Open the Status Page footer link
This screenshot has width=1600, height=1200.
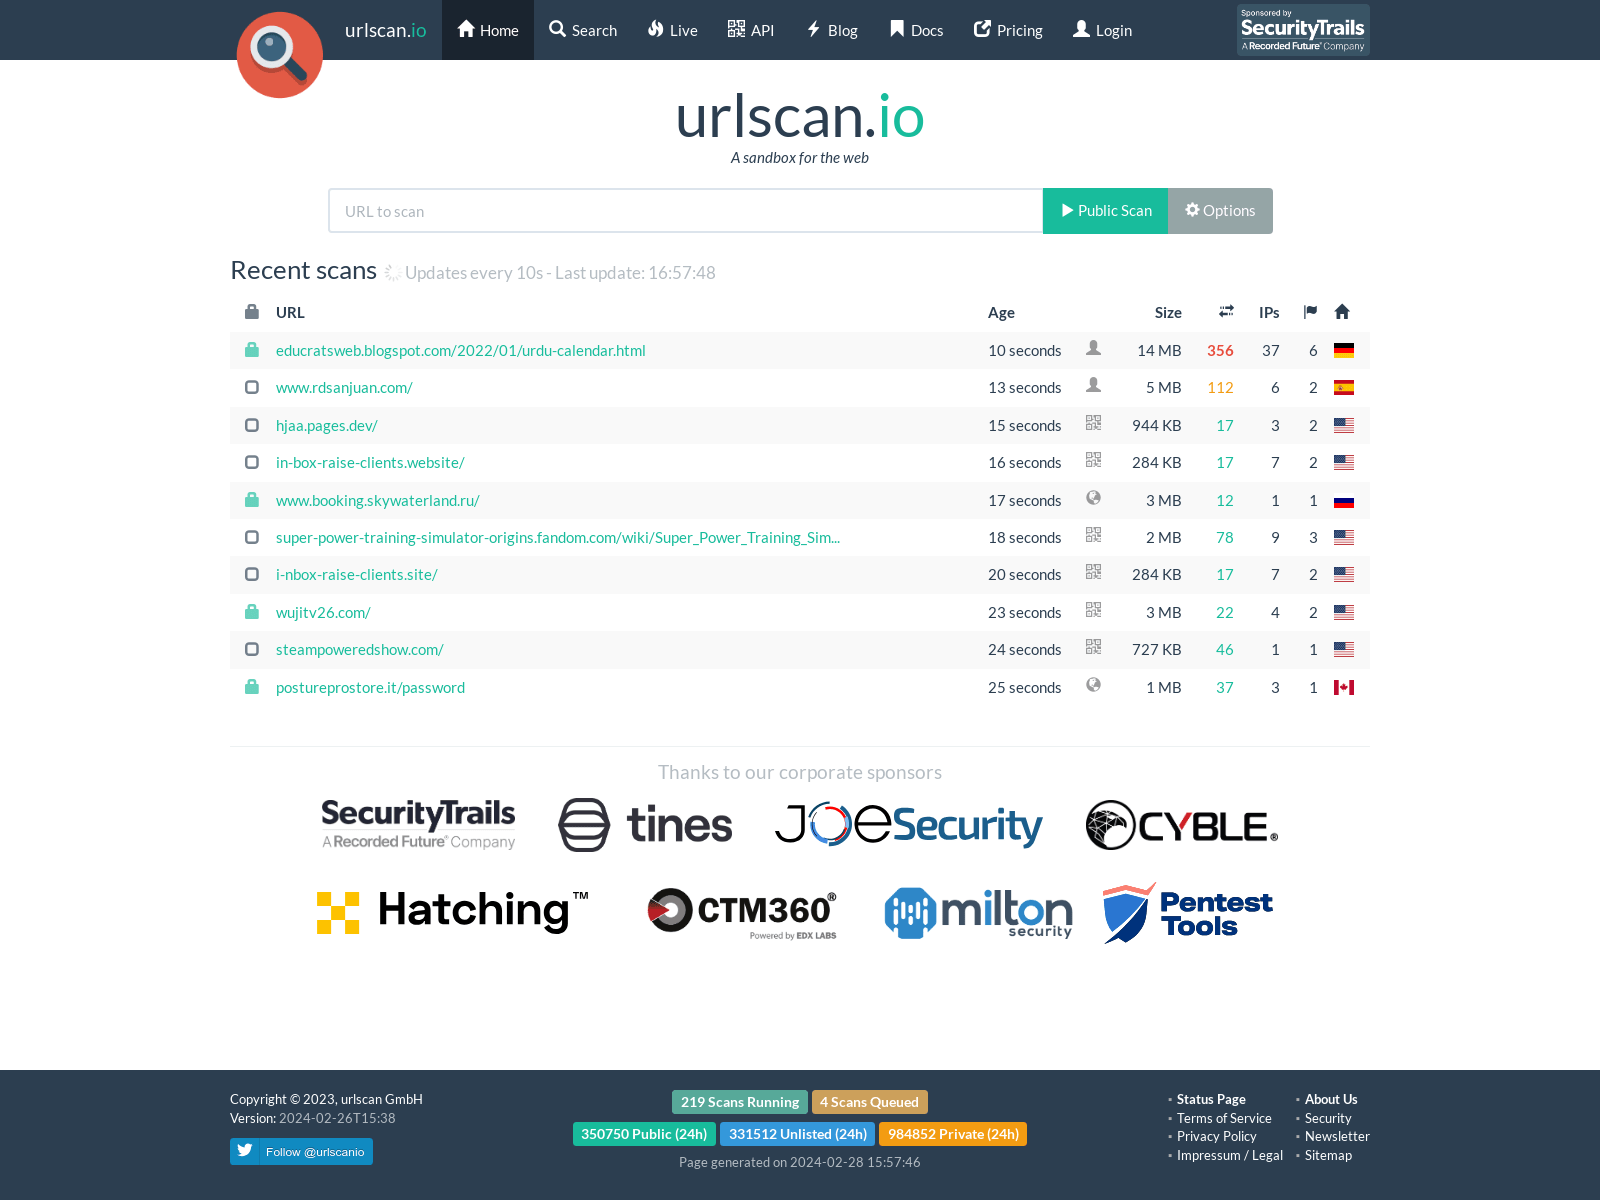1211,1099
